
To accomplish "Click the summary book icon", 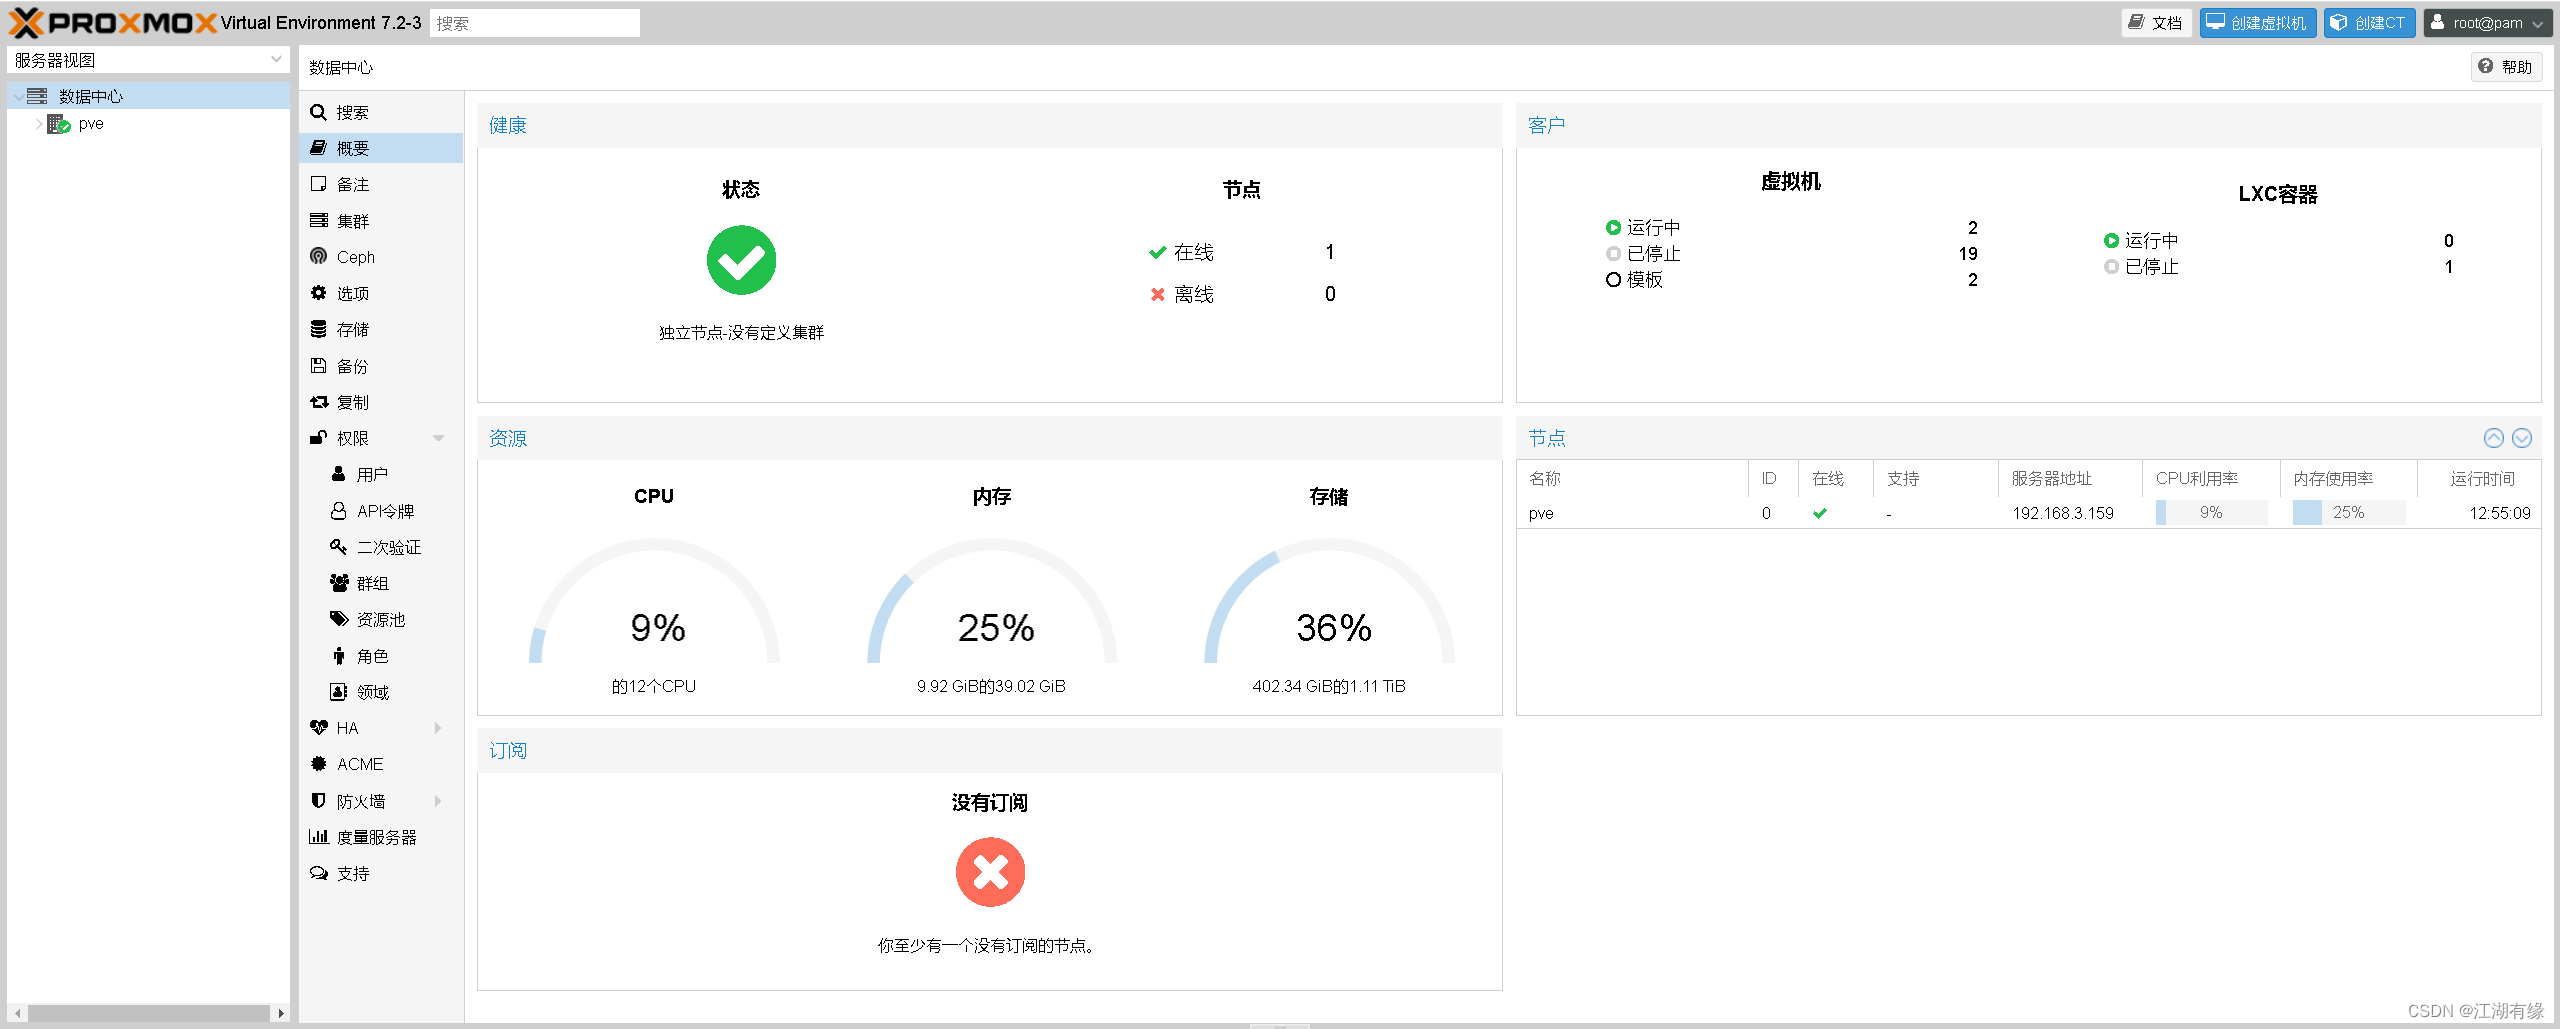I will click(x=318, y=148).
